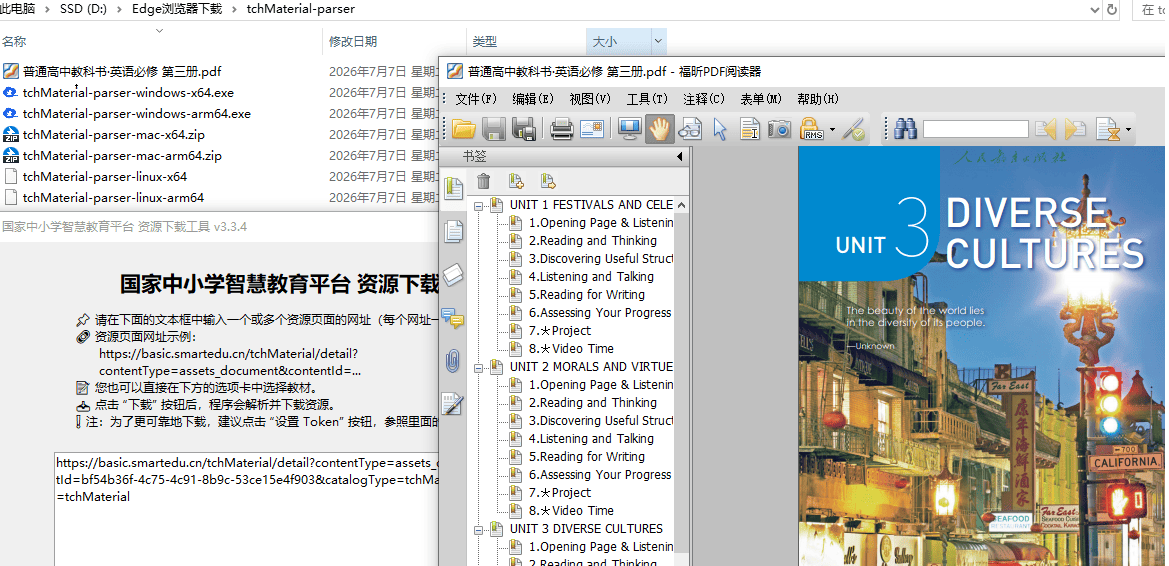Select tchMaterial-parser-windows-x64.exe in Explorer
The height and width of the screenshot is (566, 1169).
pyautogui.click(x=128, y=93)
